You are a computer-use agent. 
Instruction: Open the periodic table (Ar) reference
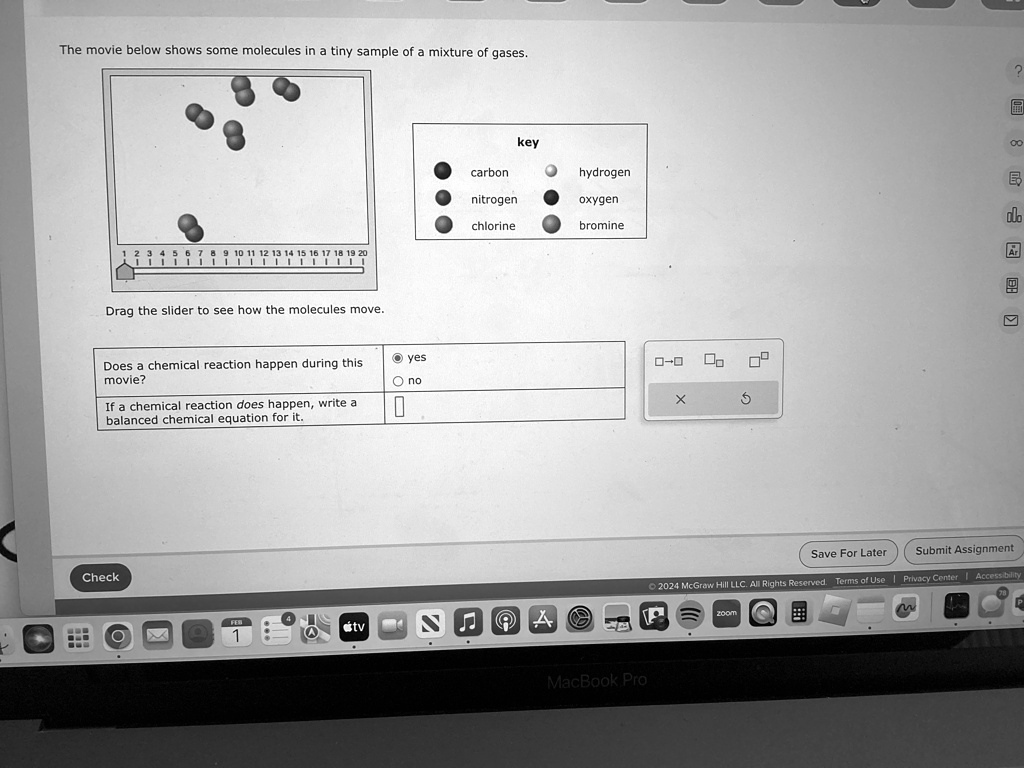point(1012,251)
